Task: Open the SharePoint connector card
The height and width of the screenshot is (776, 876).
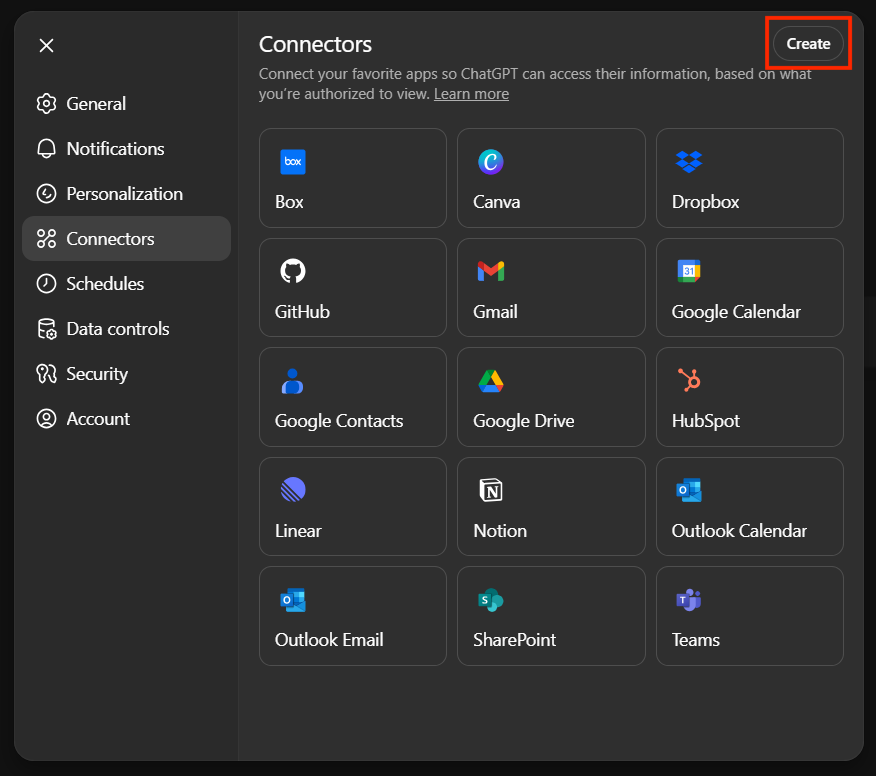Action: point(551,616)
